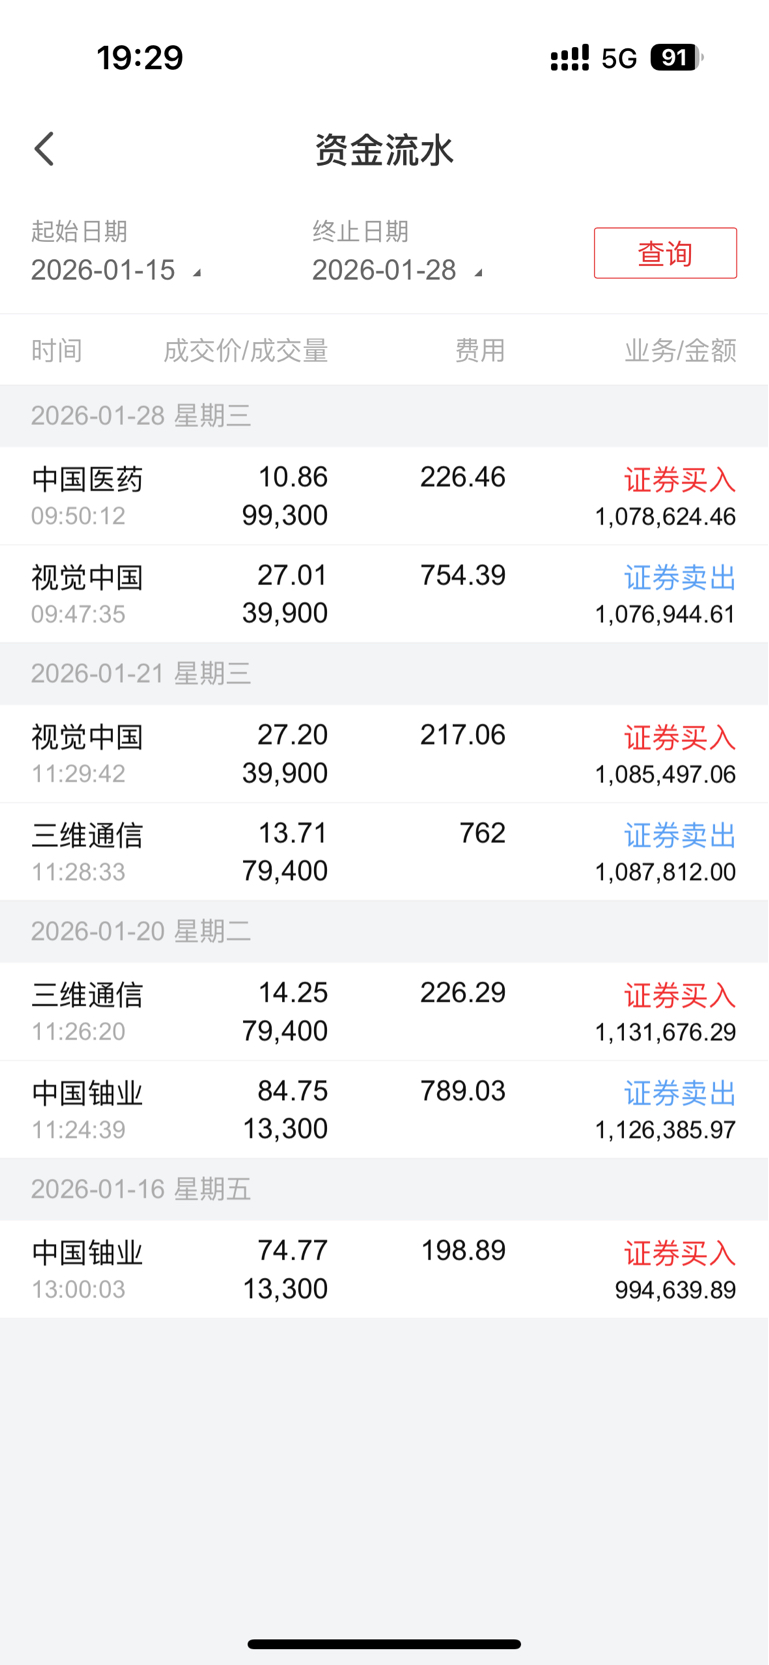
Task: Tap the 资金流水 page title
Action: click(x=384, y=151)
